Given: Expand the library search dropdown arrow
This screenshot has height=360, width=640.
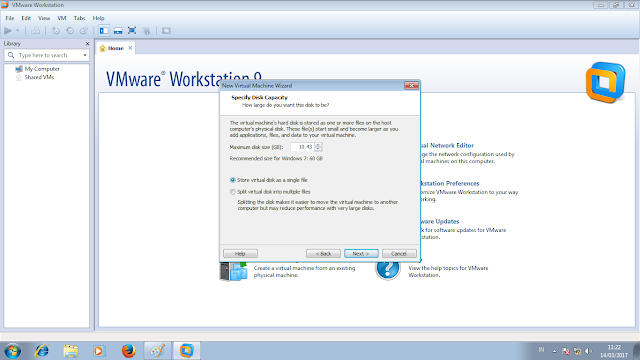Looking at the screenshot, I should coord(85,55).
